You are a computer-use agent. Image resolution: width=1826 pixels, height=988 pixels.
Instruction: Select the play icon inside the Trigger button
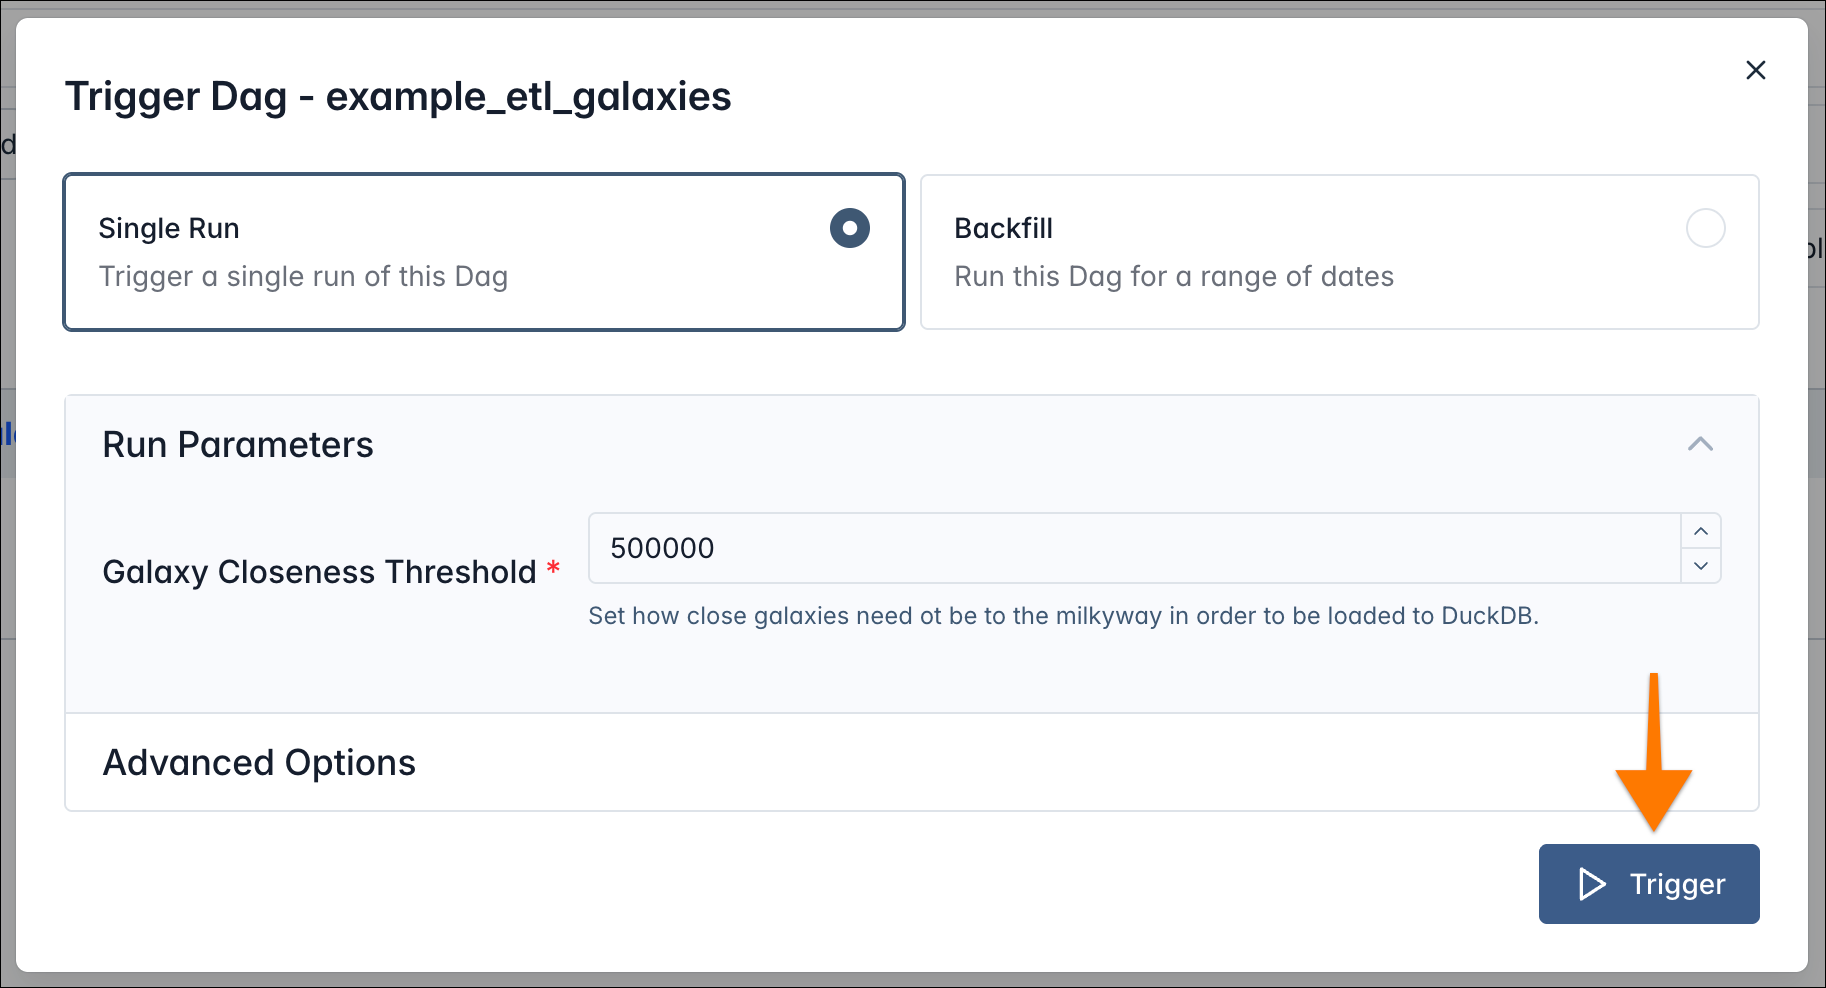coord(1591,884)
